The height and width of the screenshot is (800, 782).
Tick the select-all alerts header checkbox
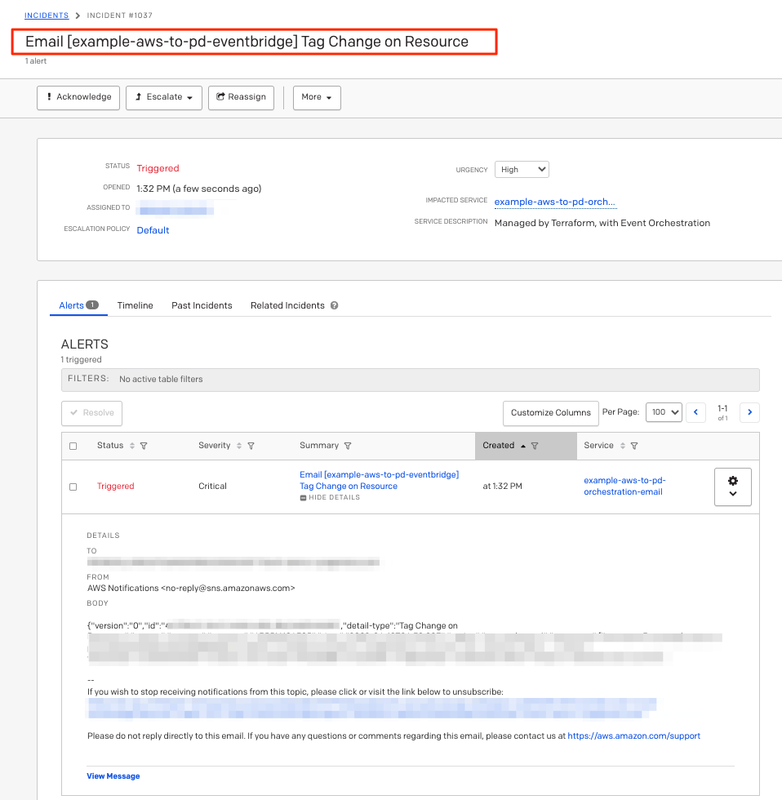(73, 446)
